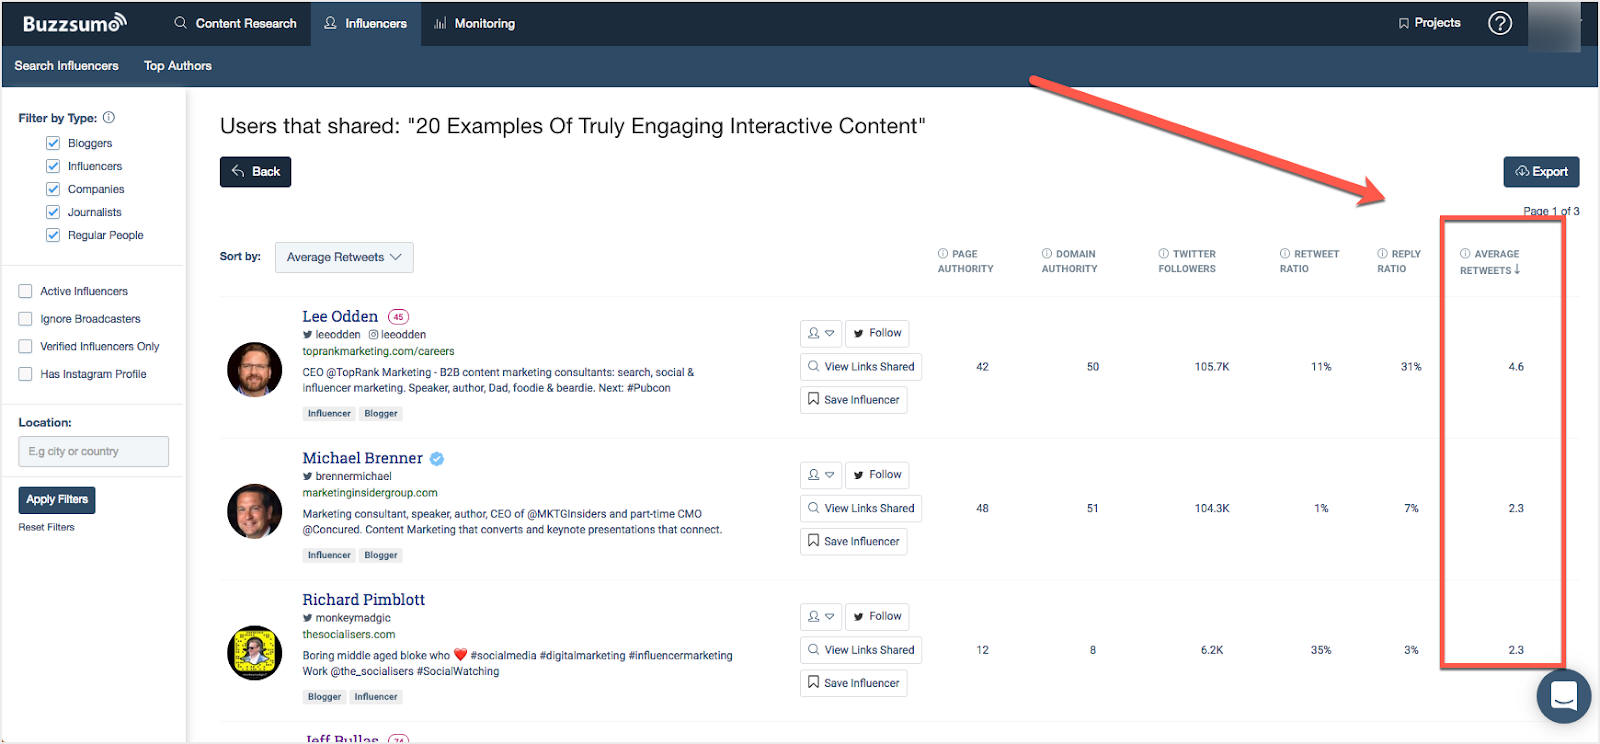Open the Monitoring tab
1600x744 pixels.
[x=475, y=23]
